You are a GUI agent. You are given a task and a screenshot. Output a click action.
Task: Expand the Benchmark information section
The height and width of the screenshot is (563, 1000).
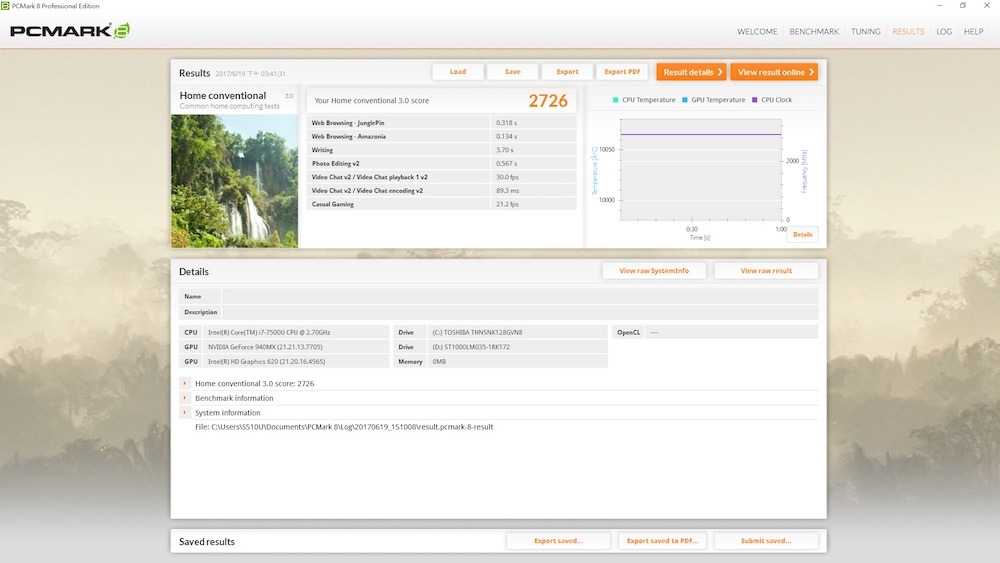click(x=185, y=398)
